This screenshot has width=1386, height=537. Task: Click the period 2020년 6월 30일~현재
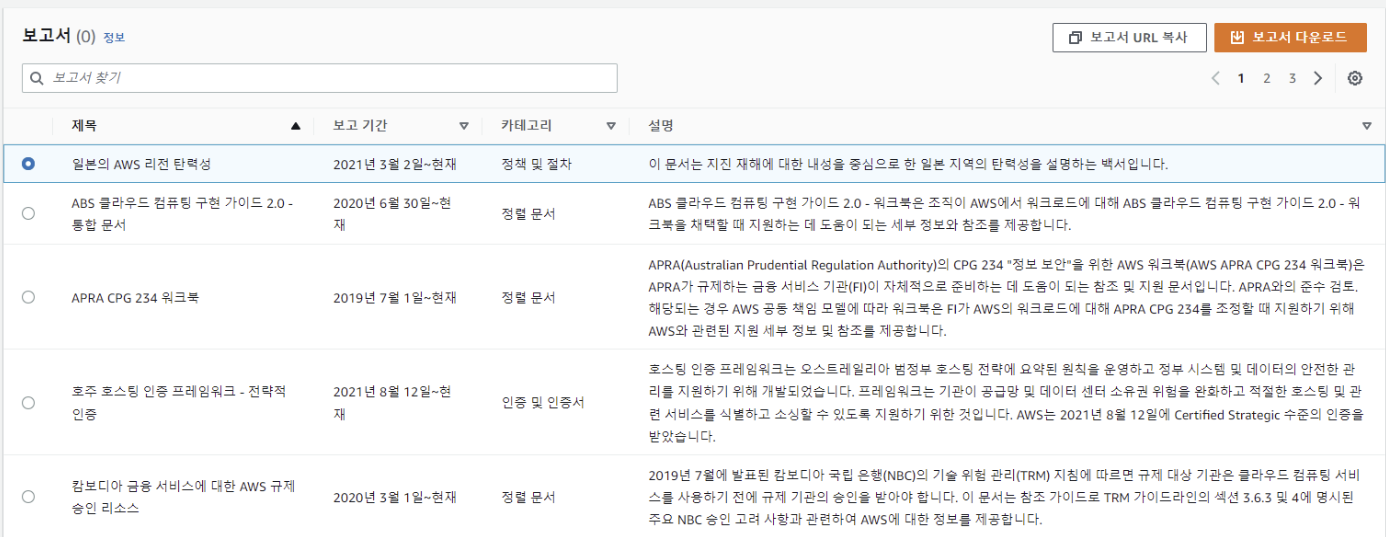tap(392, 213)
